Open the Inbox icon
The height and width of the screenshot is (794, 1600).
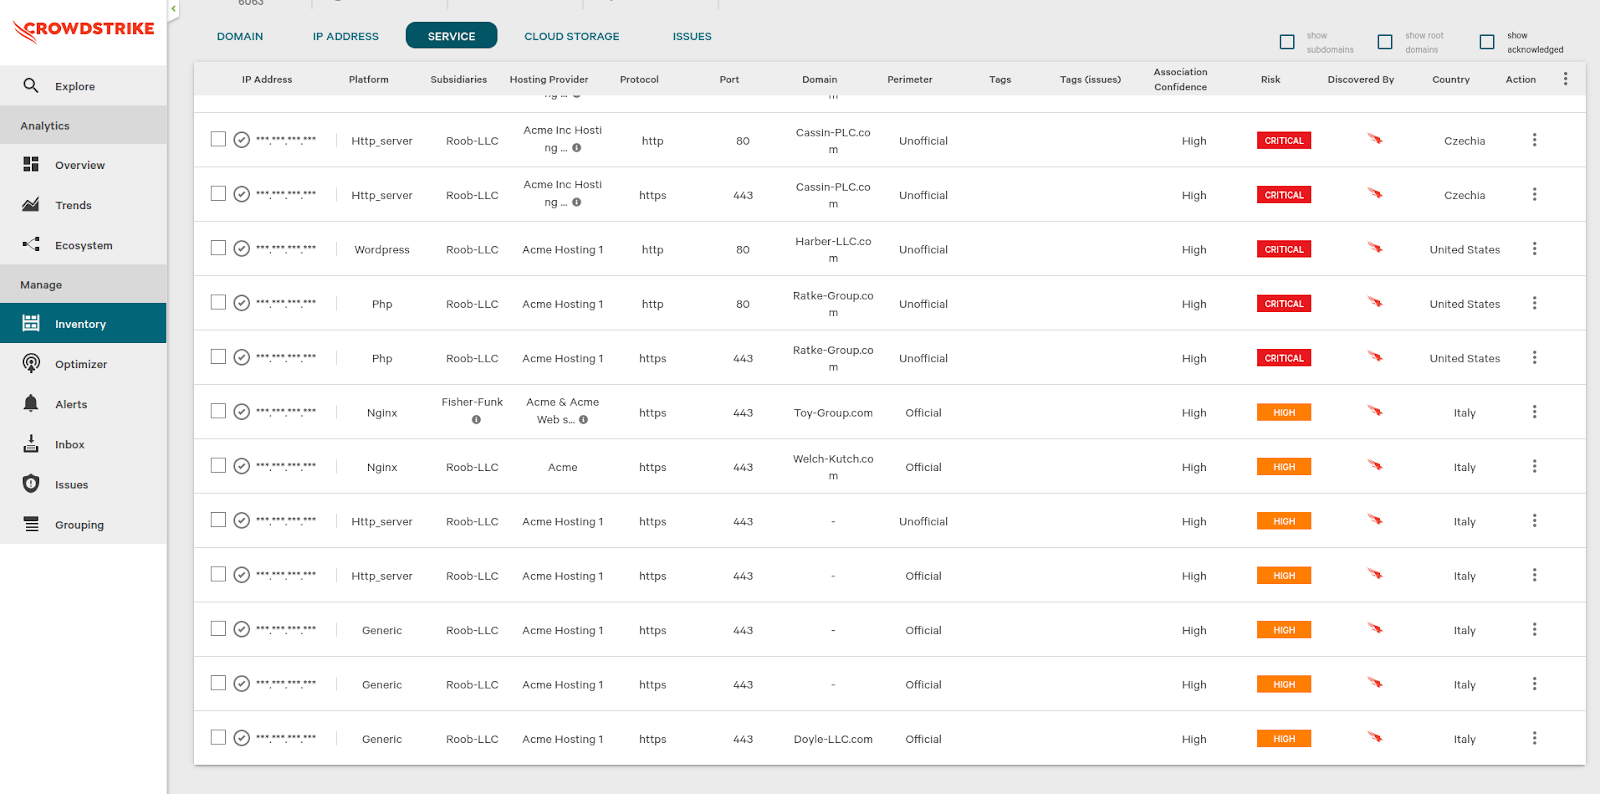[x=31, y=444]
